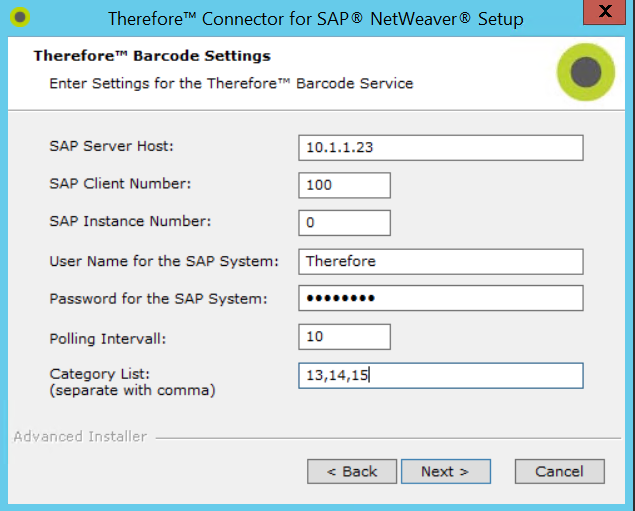Screen dimensions: 635x511
Task: Cancel the setup wizard
Action: coord(559,471)
